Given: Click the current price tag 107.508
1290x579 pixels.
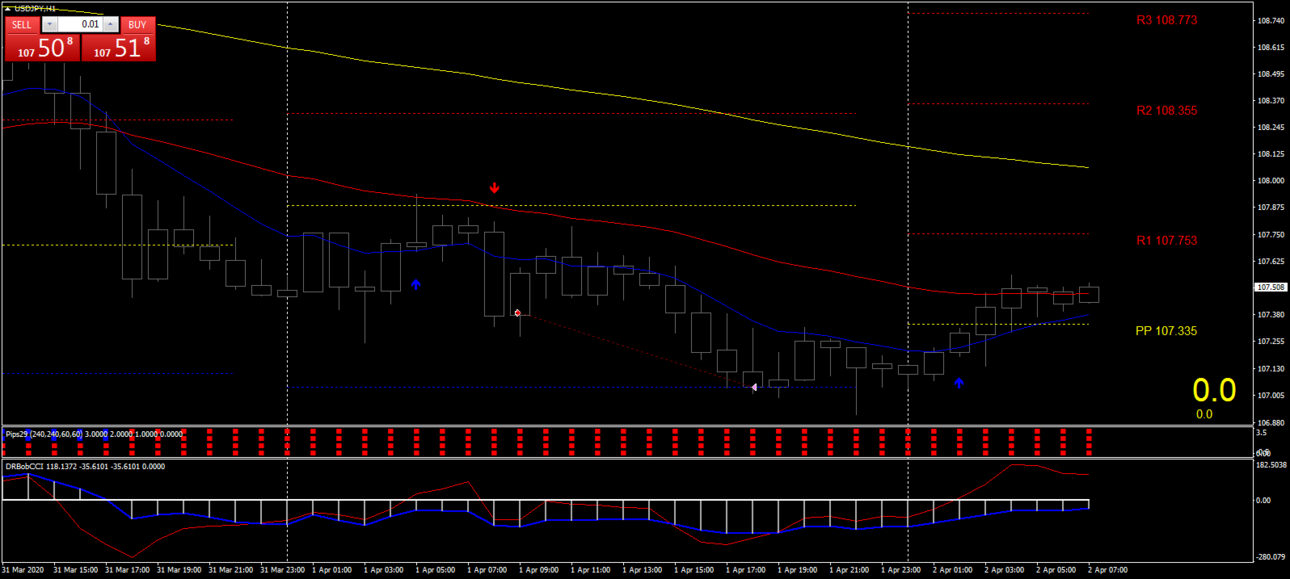Looking at the screenshot, I should point(1270,287).
